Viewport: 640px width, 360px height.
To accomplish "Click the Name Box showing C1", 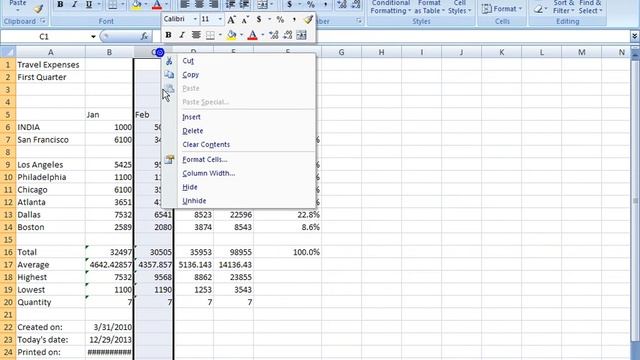I will [x=44, y=37].
